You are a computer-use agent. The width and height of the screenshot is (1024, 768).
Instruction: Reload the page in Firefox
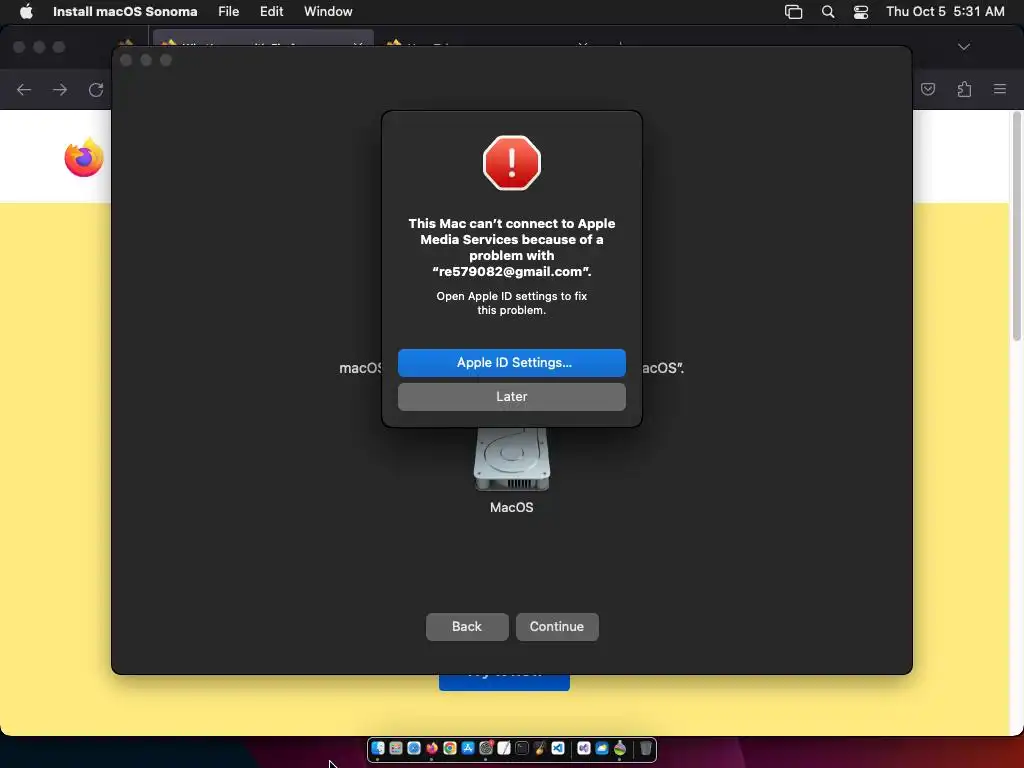pyautogui.click(x=96, y=89)
